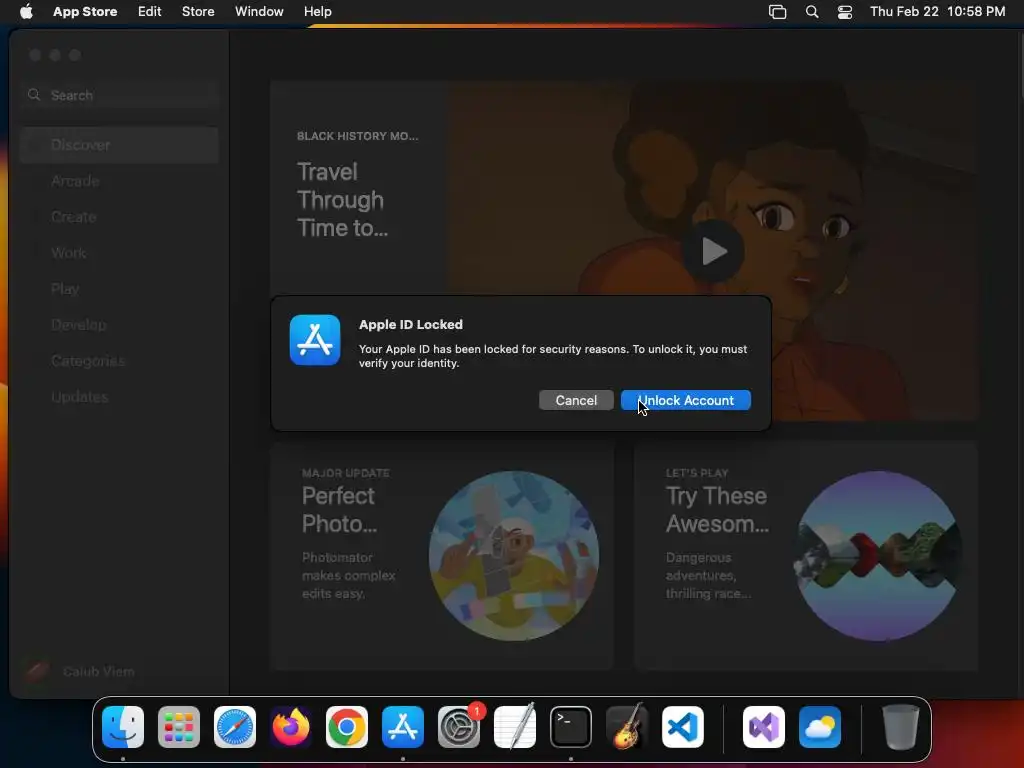Open TextEdit from the Dock

tap(515, 727)
